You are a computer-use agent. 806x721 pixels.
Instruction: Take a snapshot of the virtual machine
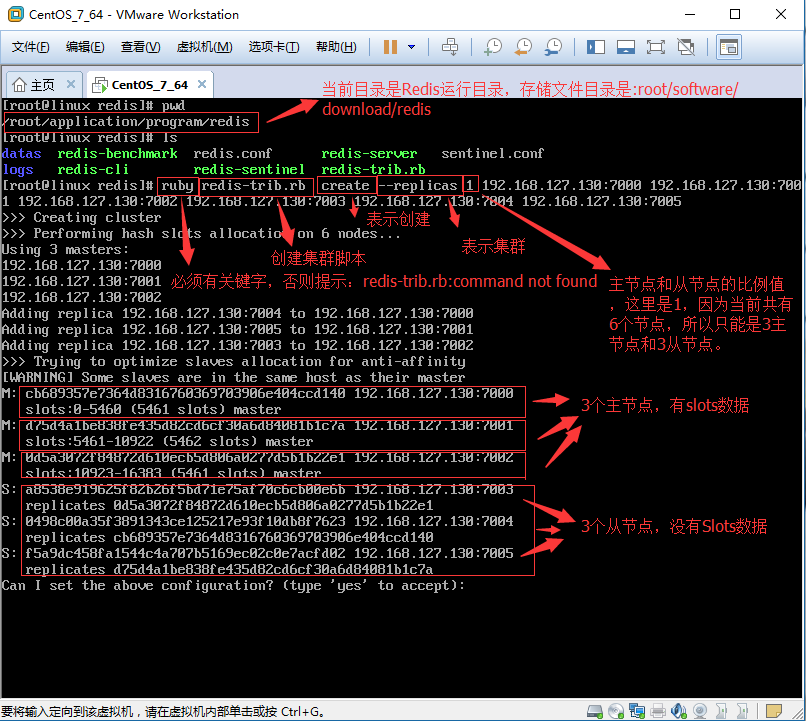pyautogui.click(x=493, y=47)
